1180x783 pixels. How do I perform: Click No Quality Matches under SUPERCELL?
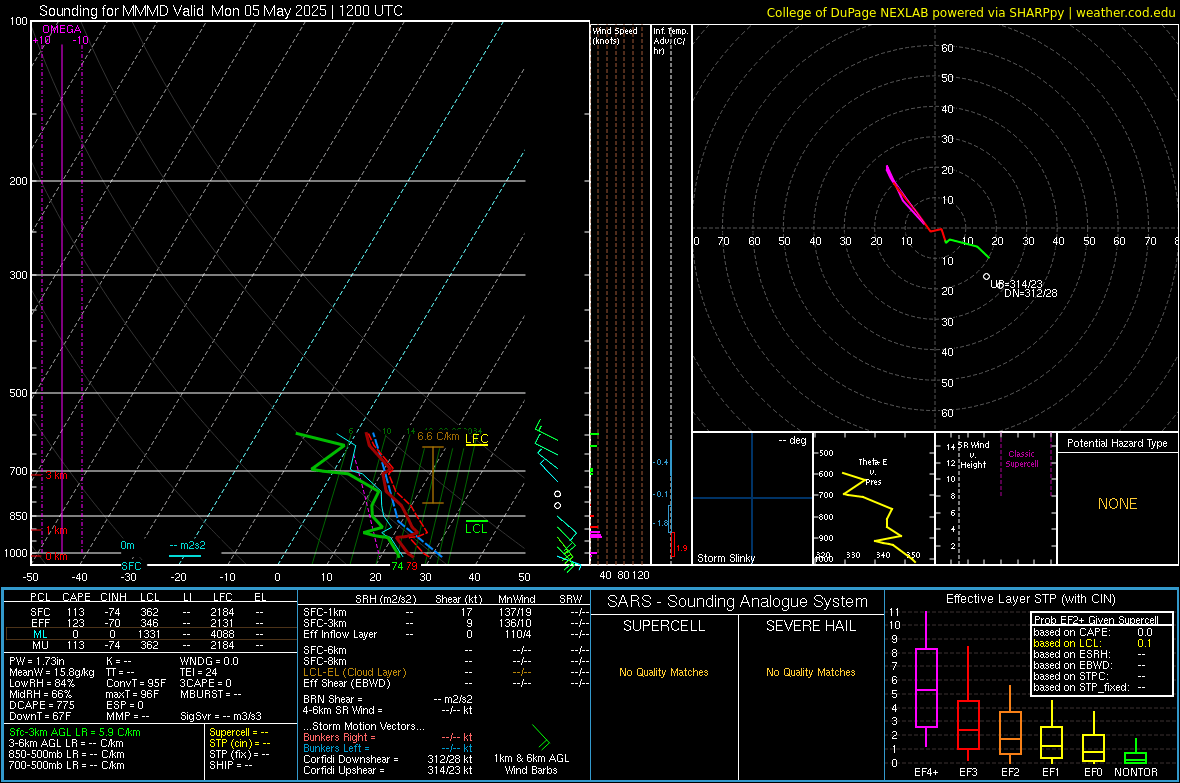(x=664, y=672)
